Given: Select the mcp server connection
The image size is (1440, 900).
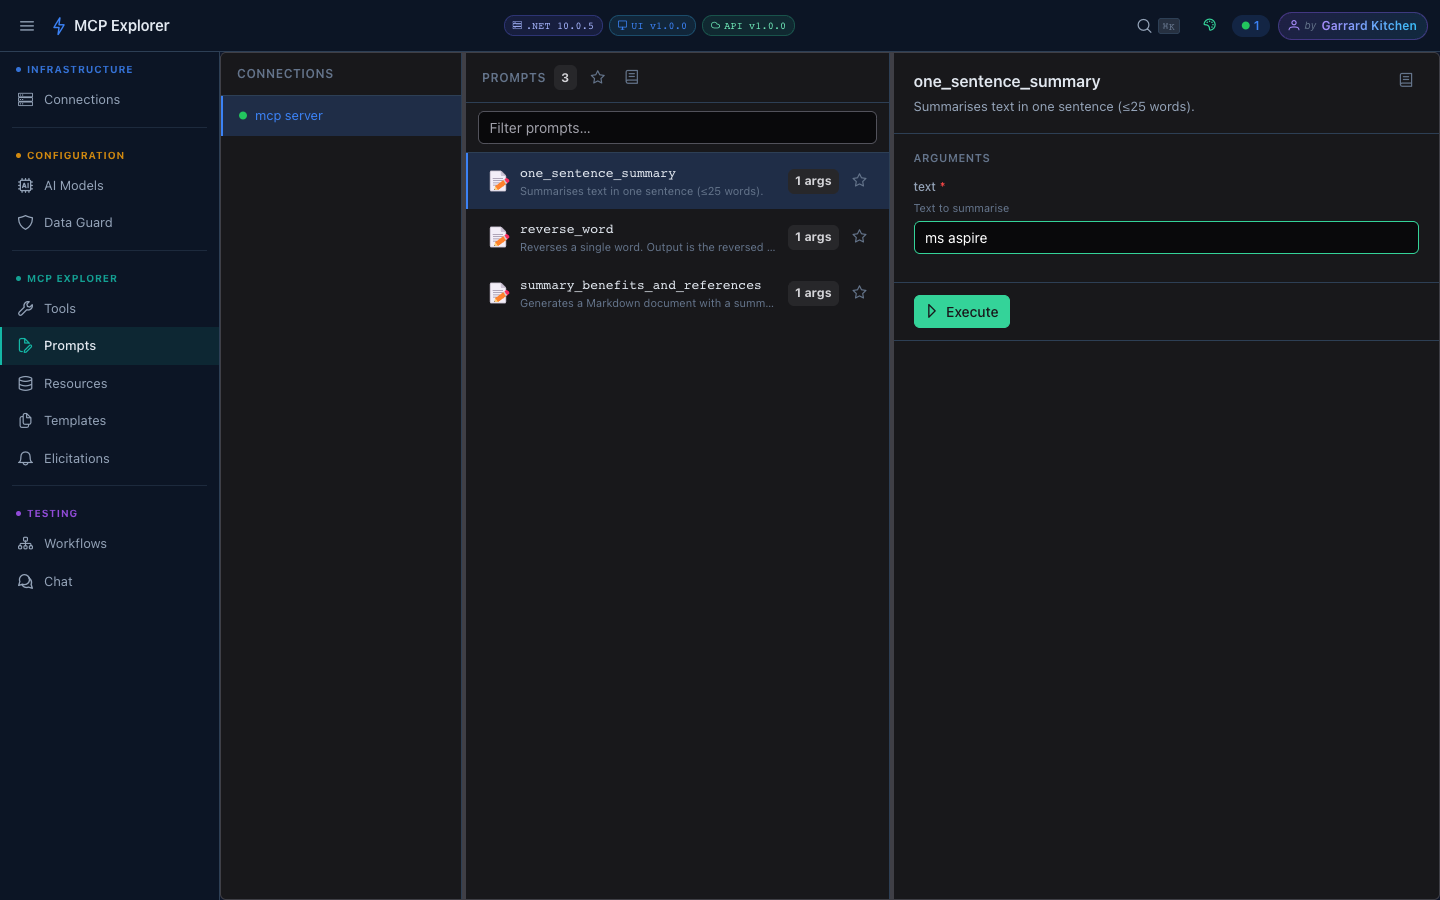Looking at the screenshot, I should pyautogui.click(x=289, y=116).
